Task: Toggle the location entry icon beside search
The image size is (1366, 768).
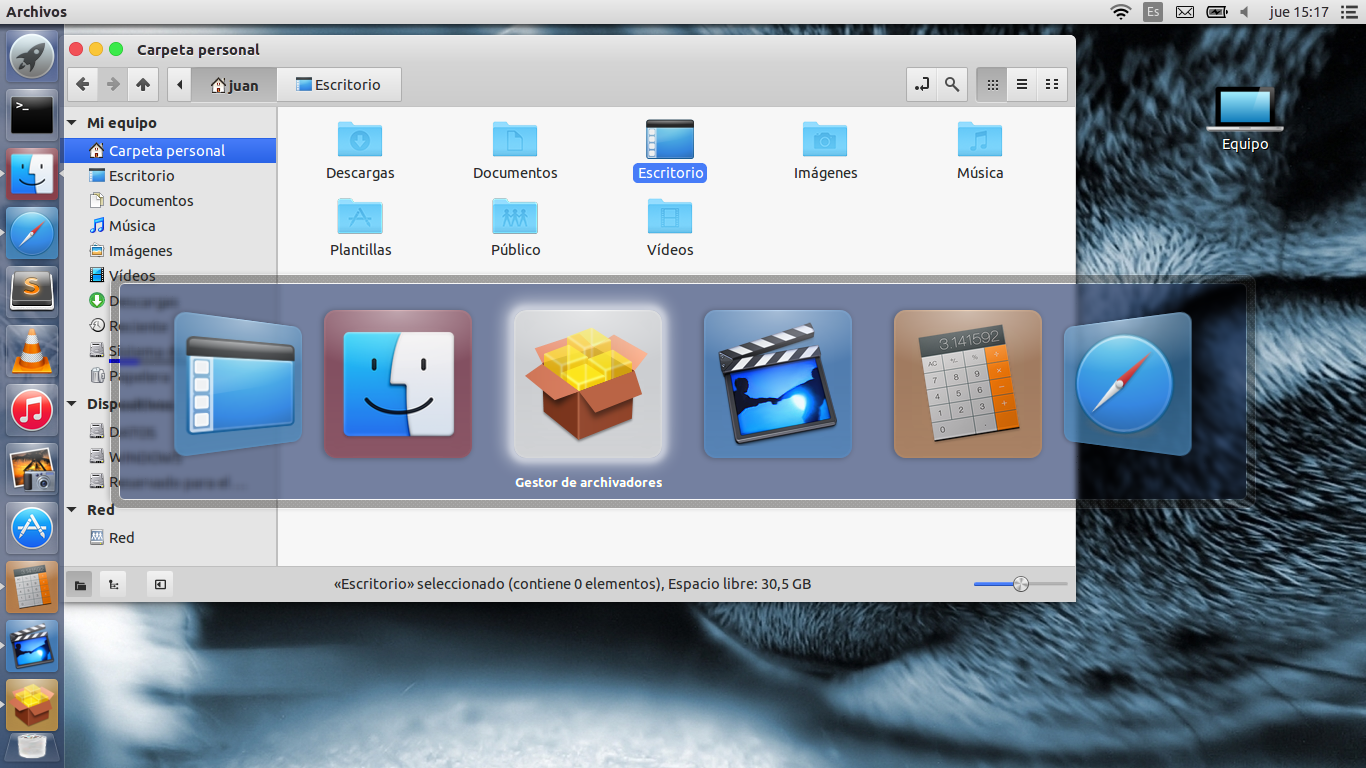Action: pyautogui.click(x=922, y=85)
